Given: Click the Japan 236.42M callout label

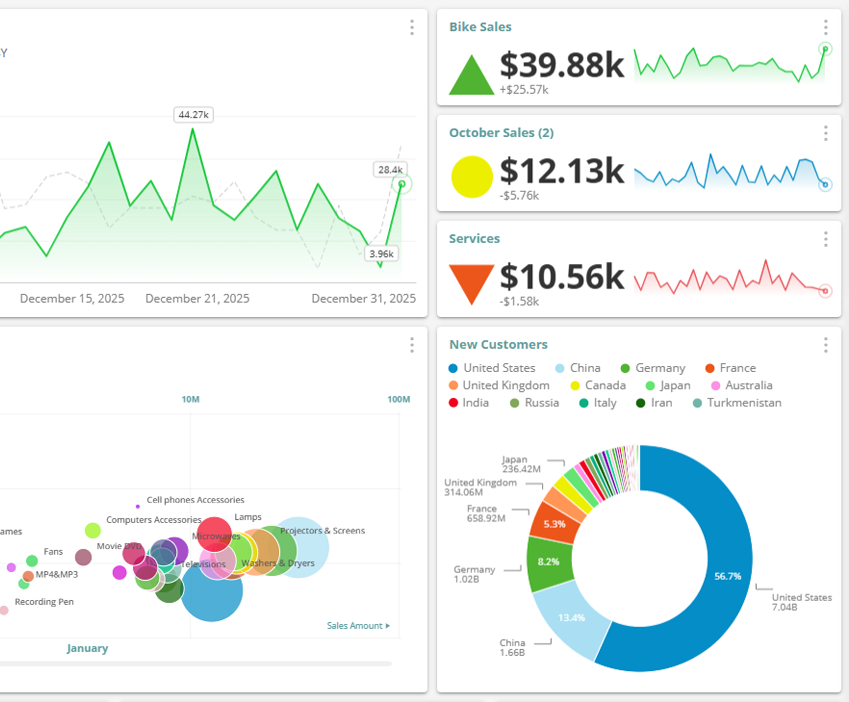Looking at the screenshot, I should pos(521,464).
